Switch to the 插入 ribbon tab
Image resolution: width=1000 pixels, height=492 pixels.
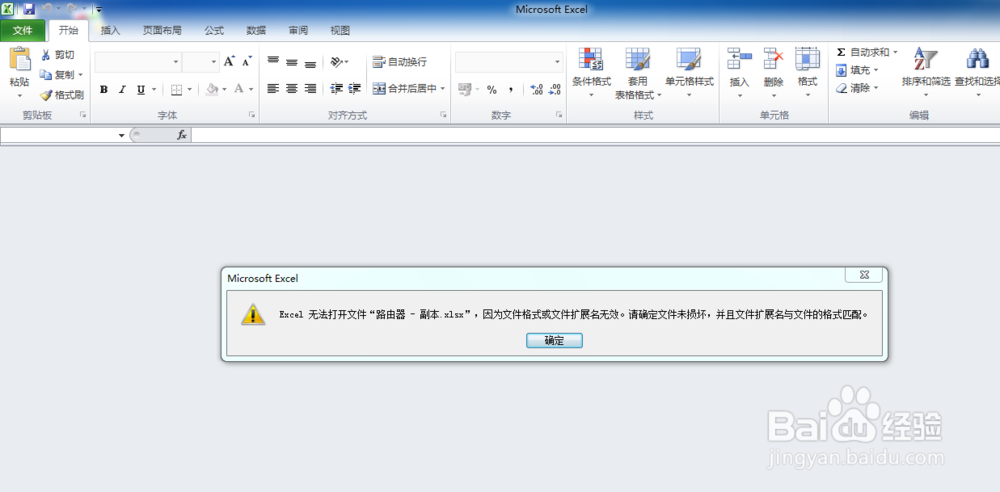[x=110, y=30]
